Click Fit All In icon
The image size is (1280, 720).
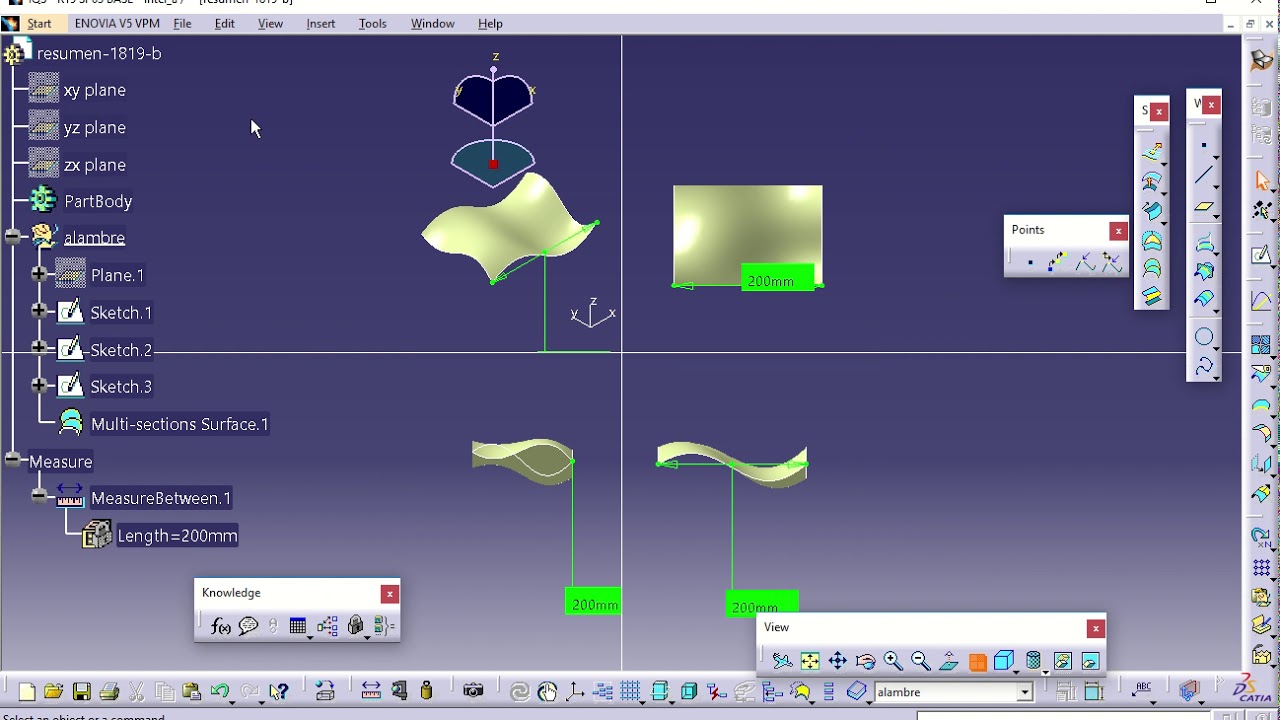810,661
